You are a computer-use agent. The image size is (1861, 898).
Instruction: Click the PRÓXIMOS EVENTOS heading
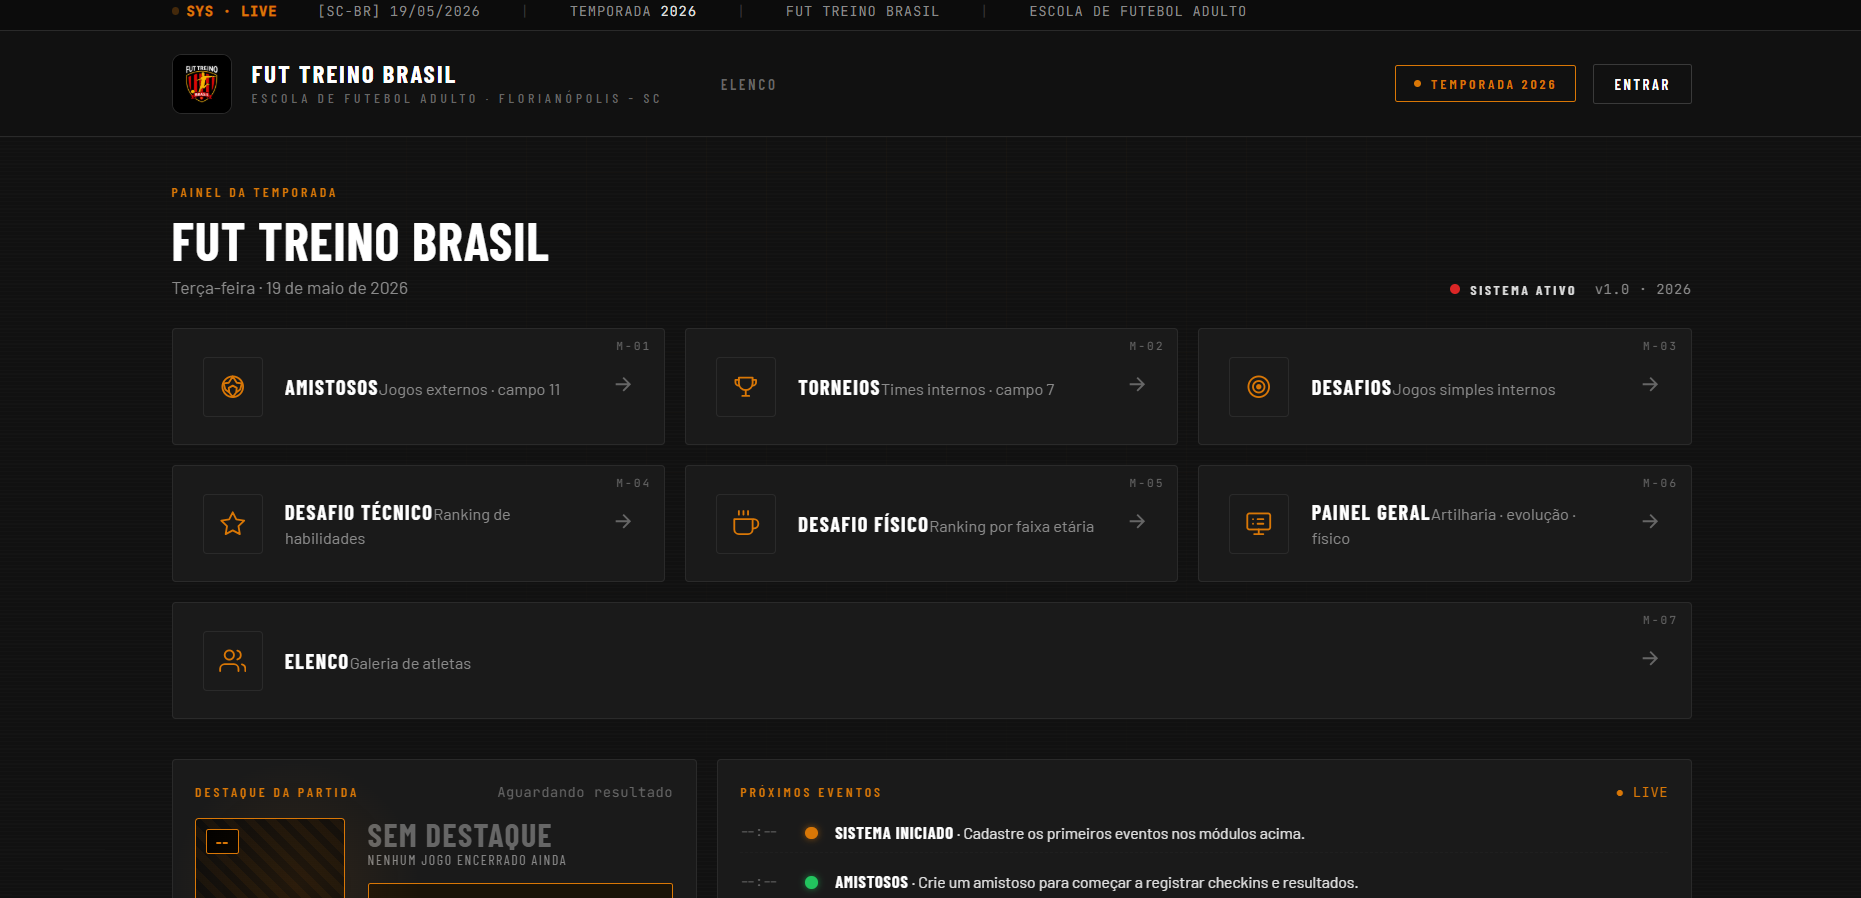coord(811,793)
